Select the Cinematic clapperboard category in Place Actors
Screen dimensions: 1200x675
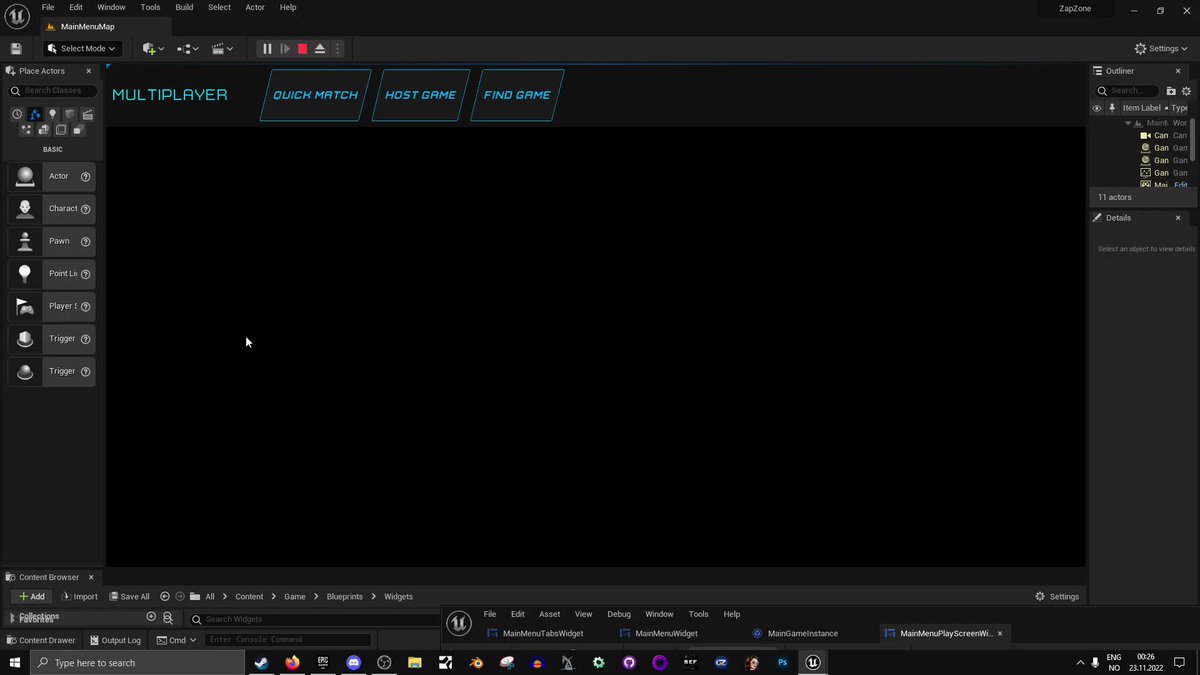87,113
